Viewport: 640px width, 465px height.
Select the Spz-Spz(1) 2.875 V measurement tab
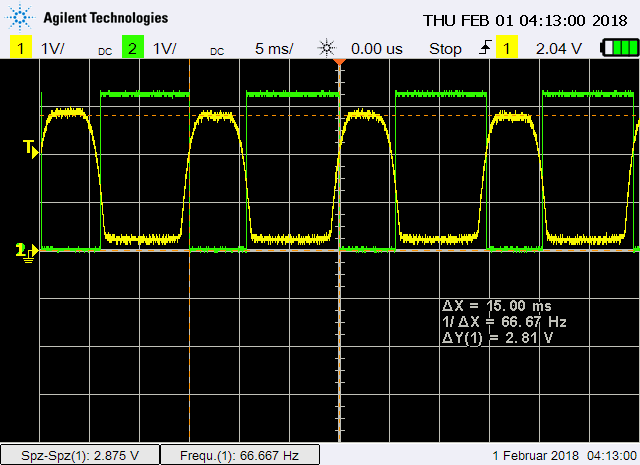(80, 455)
